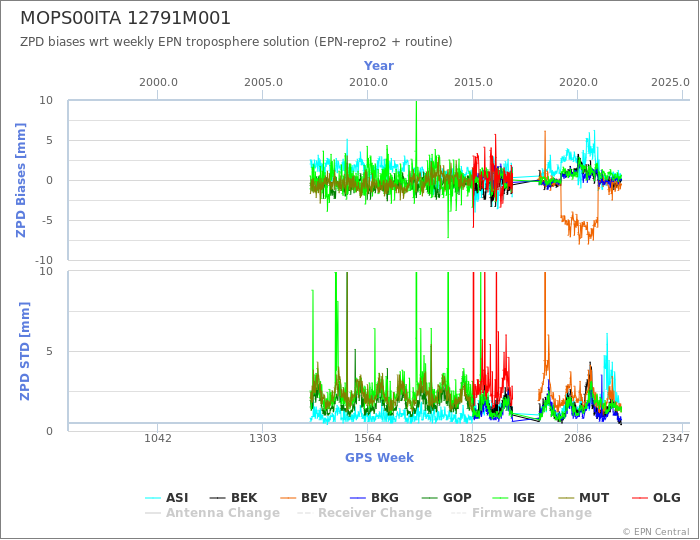700x540 pixels.
Task: Toggle the MUT series legend entry
Action: pos(585,498)
